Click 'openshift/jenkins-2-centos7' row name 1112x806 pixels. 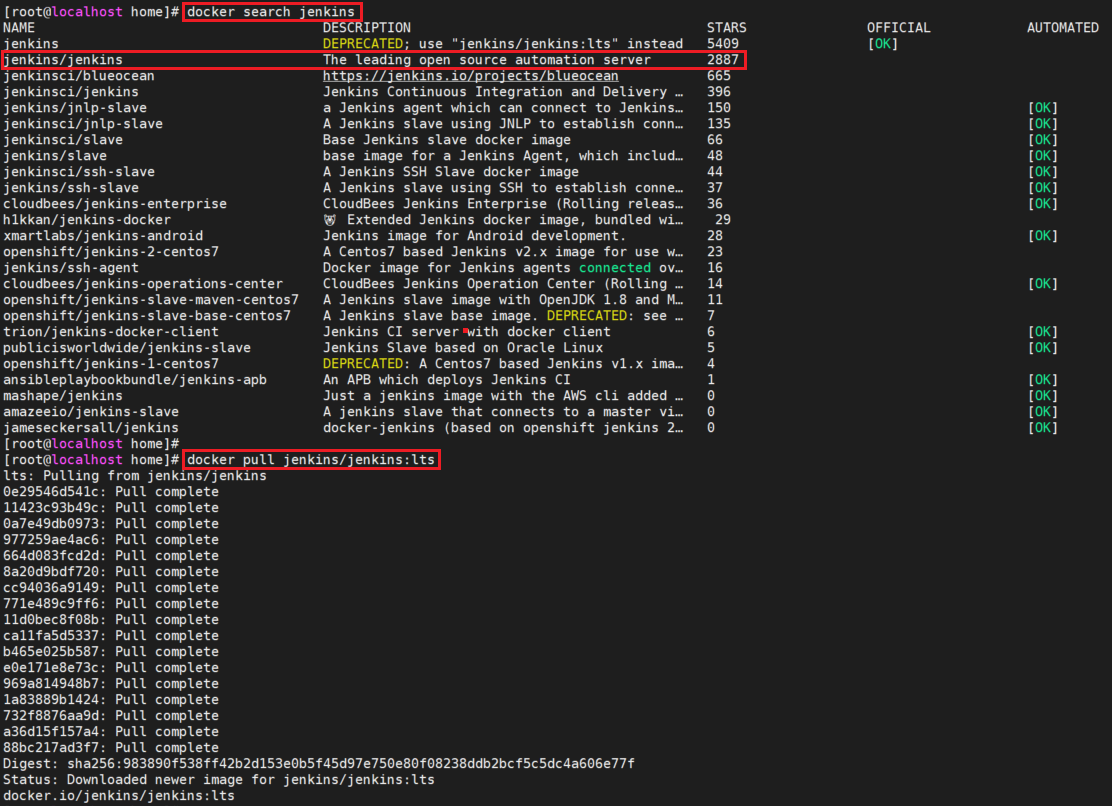111,252
